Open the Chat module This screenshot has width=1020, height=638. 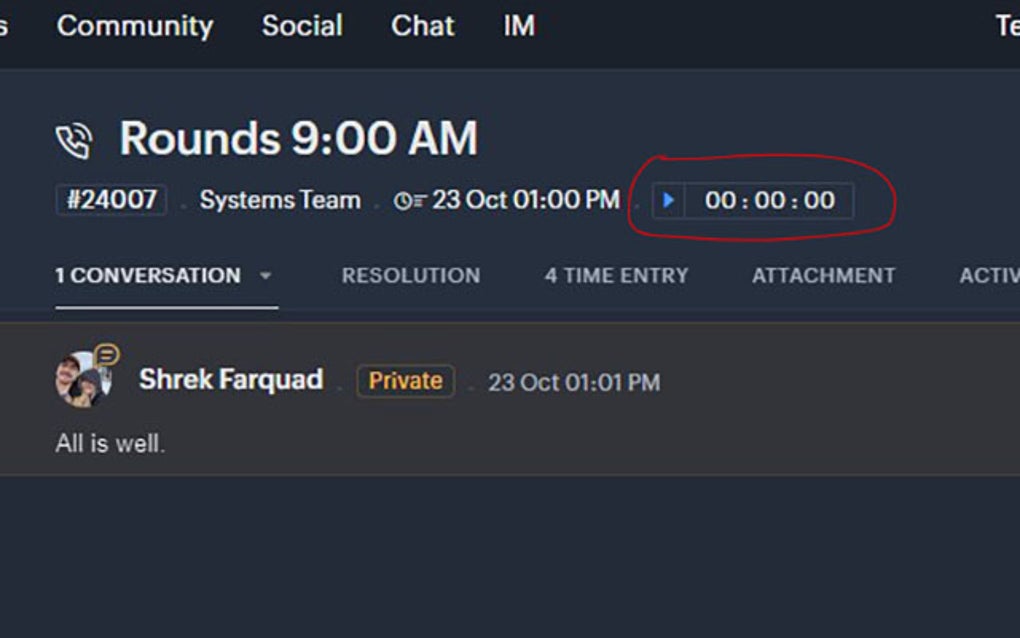click(422, 26)
